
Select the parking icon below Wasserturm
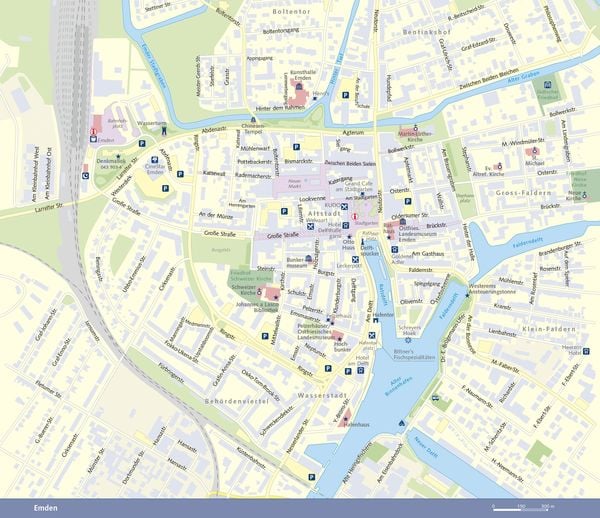pyautogui.click(x=142, y=144)
